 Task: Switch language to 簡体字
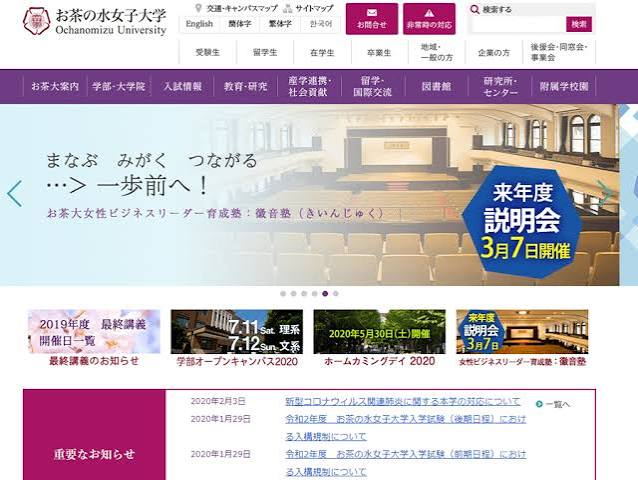tap(240, 24)
